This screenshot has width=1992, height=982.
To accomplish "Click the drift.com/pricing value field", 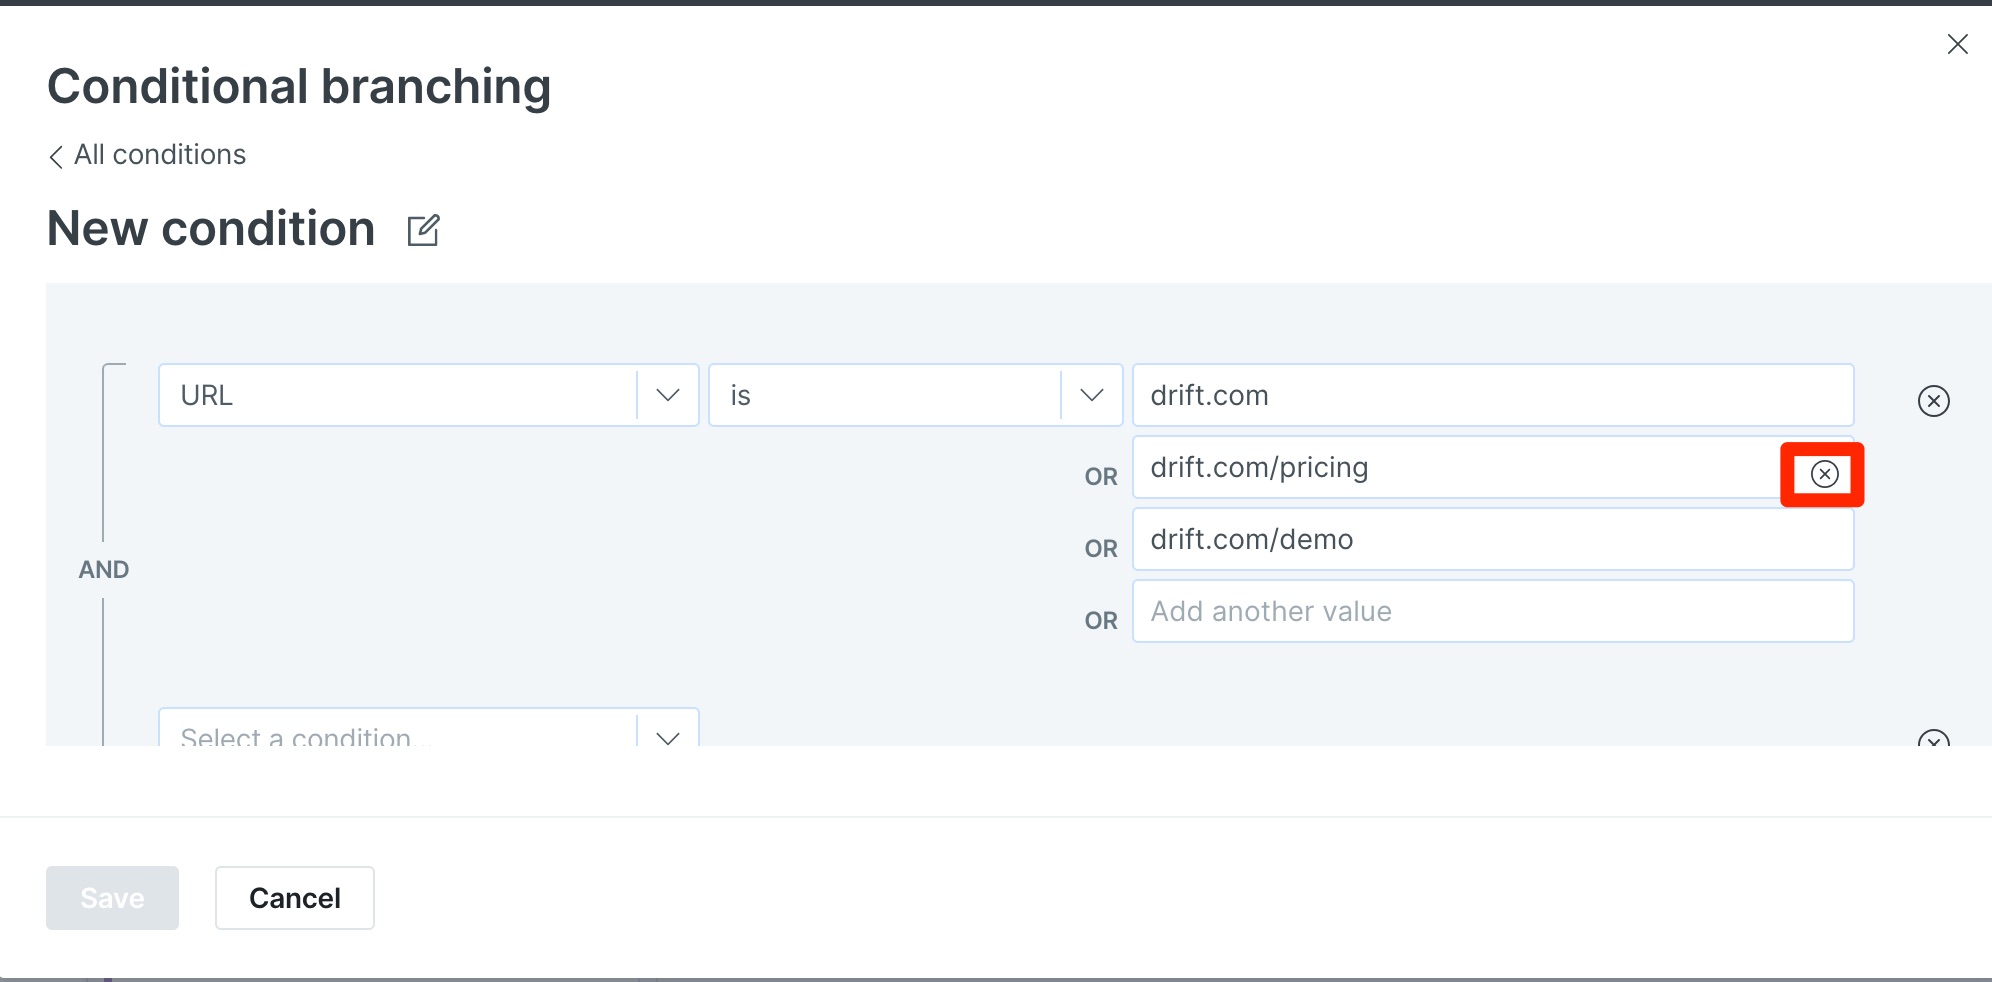I will click(1455, 468).
